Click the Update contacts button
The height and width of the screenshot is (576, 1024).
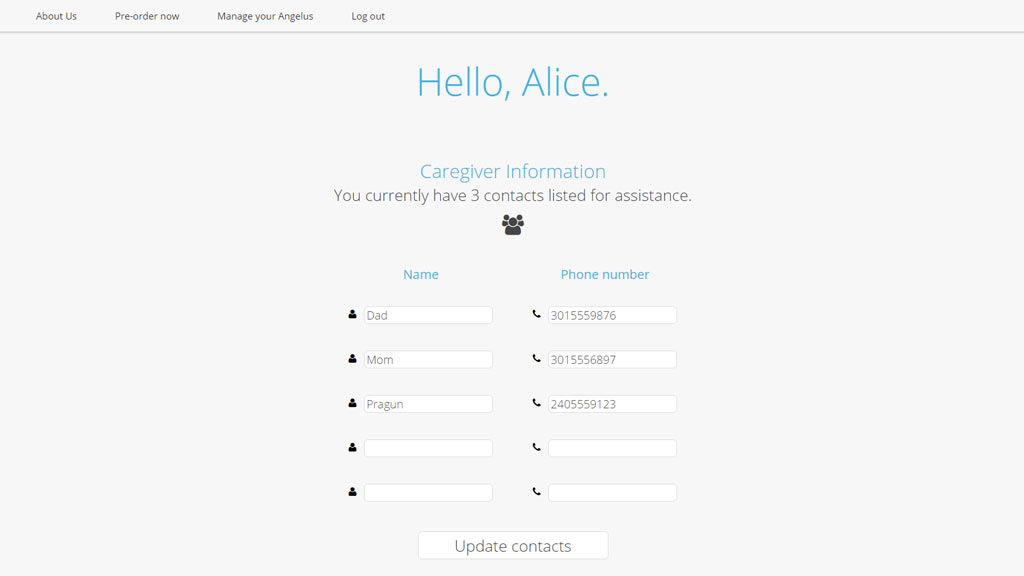513,545
